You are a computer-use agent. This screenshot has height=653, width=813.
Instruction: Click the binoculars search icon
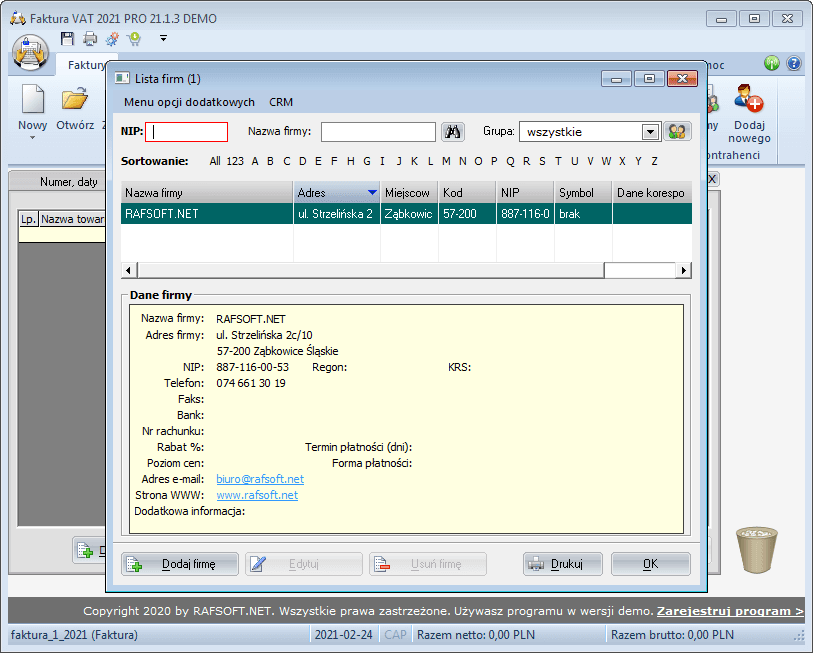click(x=453, y=131)
